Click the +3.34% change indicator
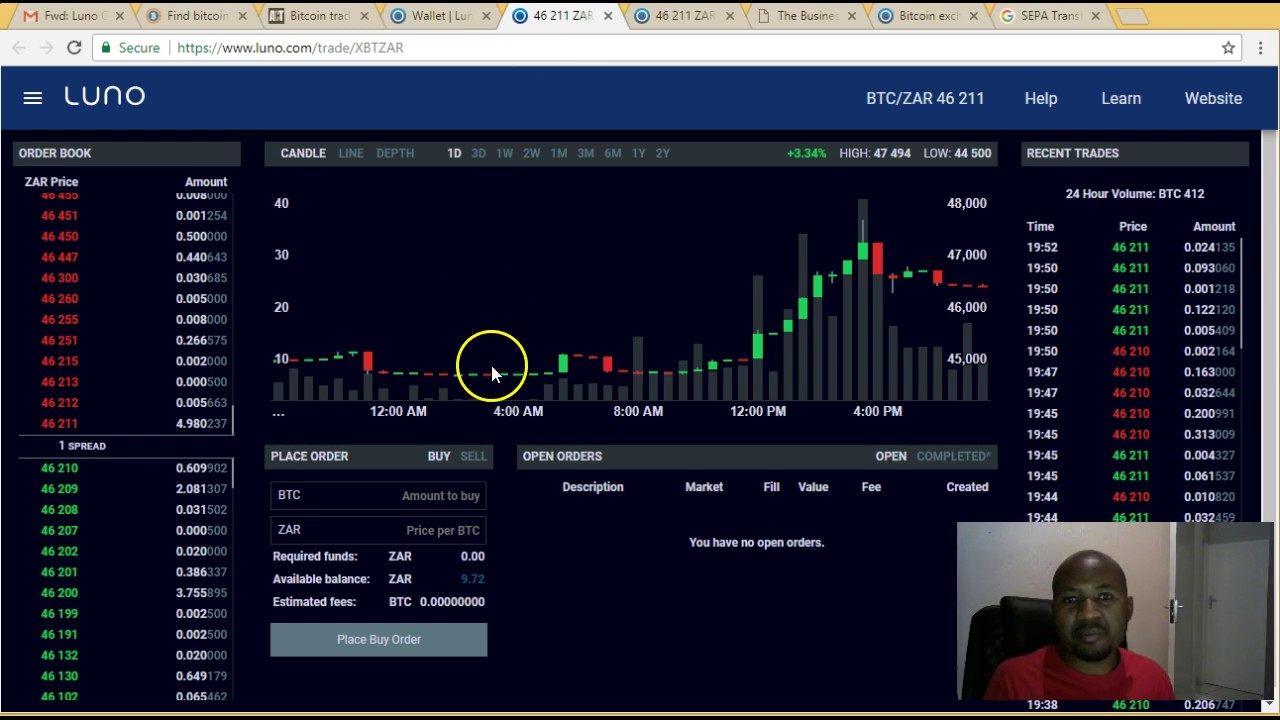Screen dimensions: 1280x720 pos(807,153)
